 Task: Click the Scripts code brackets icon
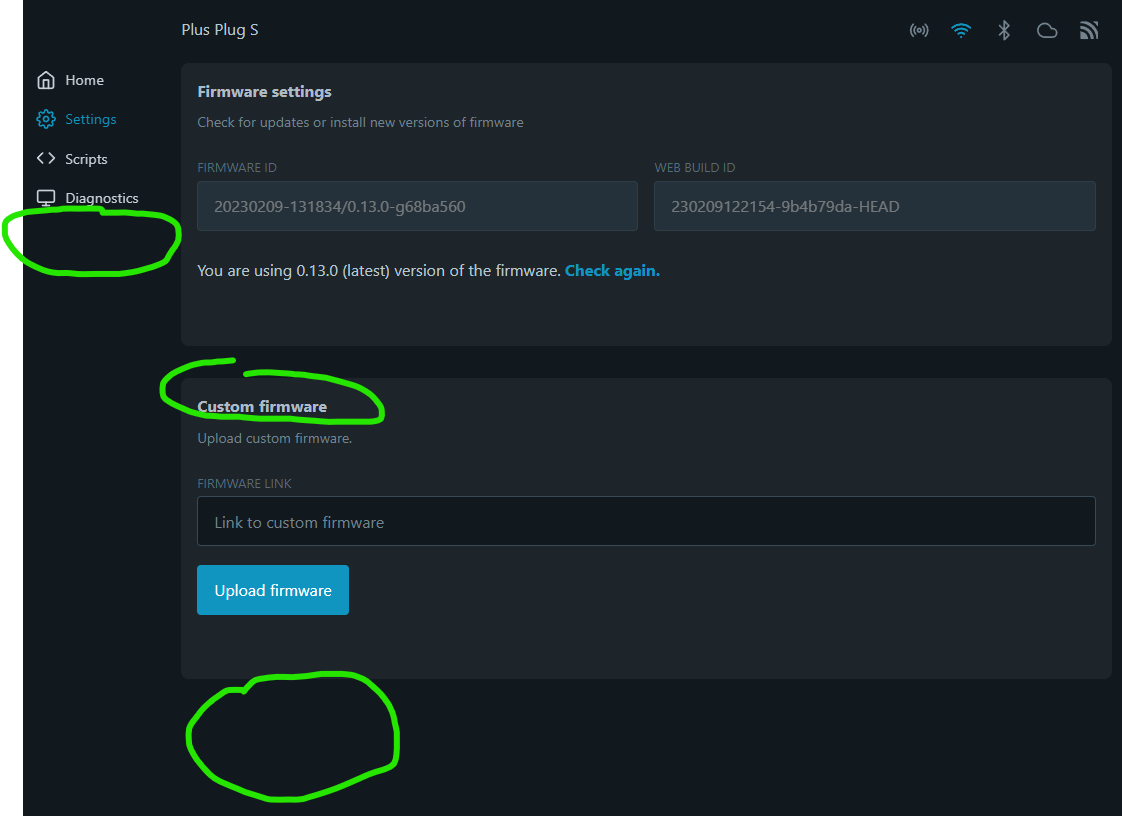[x=46, y=158]
